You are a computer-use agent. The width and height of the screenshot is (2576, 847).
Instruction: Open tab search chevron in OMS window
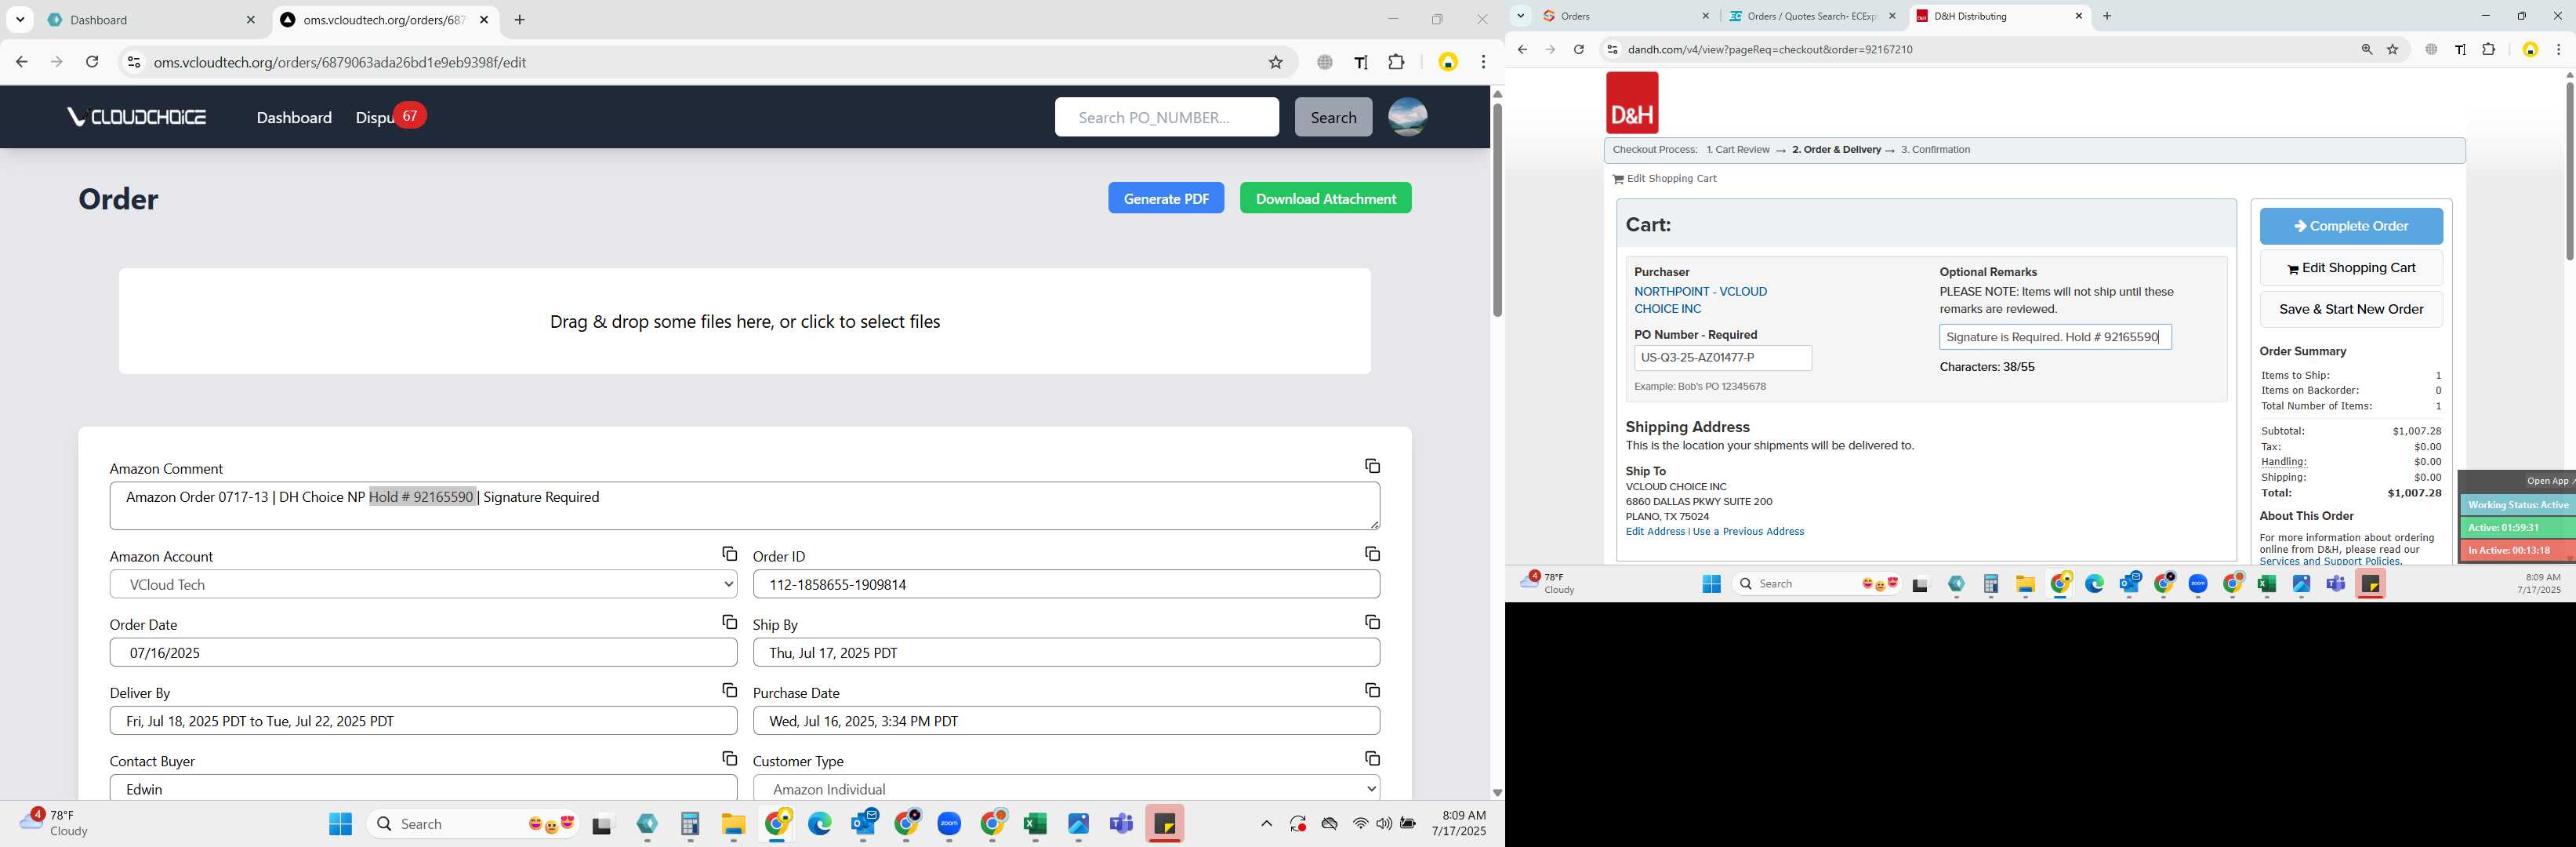20,20
